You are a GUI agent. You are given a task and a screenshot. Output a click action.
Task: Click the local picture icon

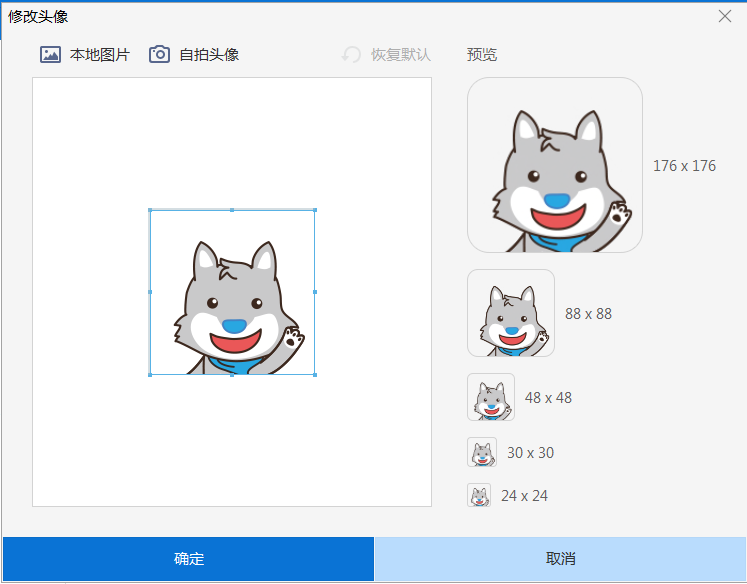(x=50, y=55)
